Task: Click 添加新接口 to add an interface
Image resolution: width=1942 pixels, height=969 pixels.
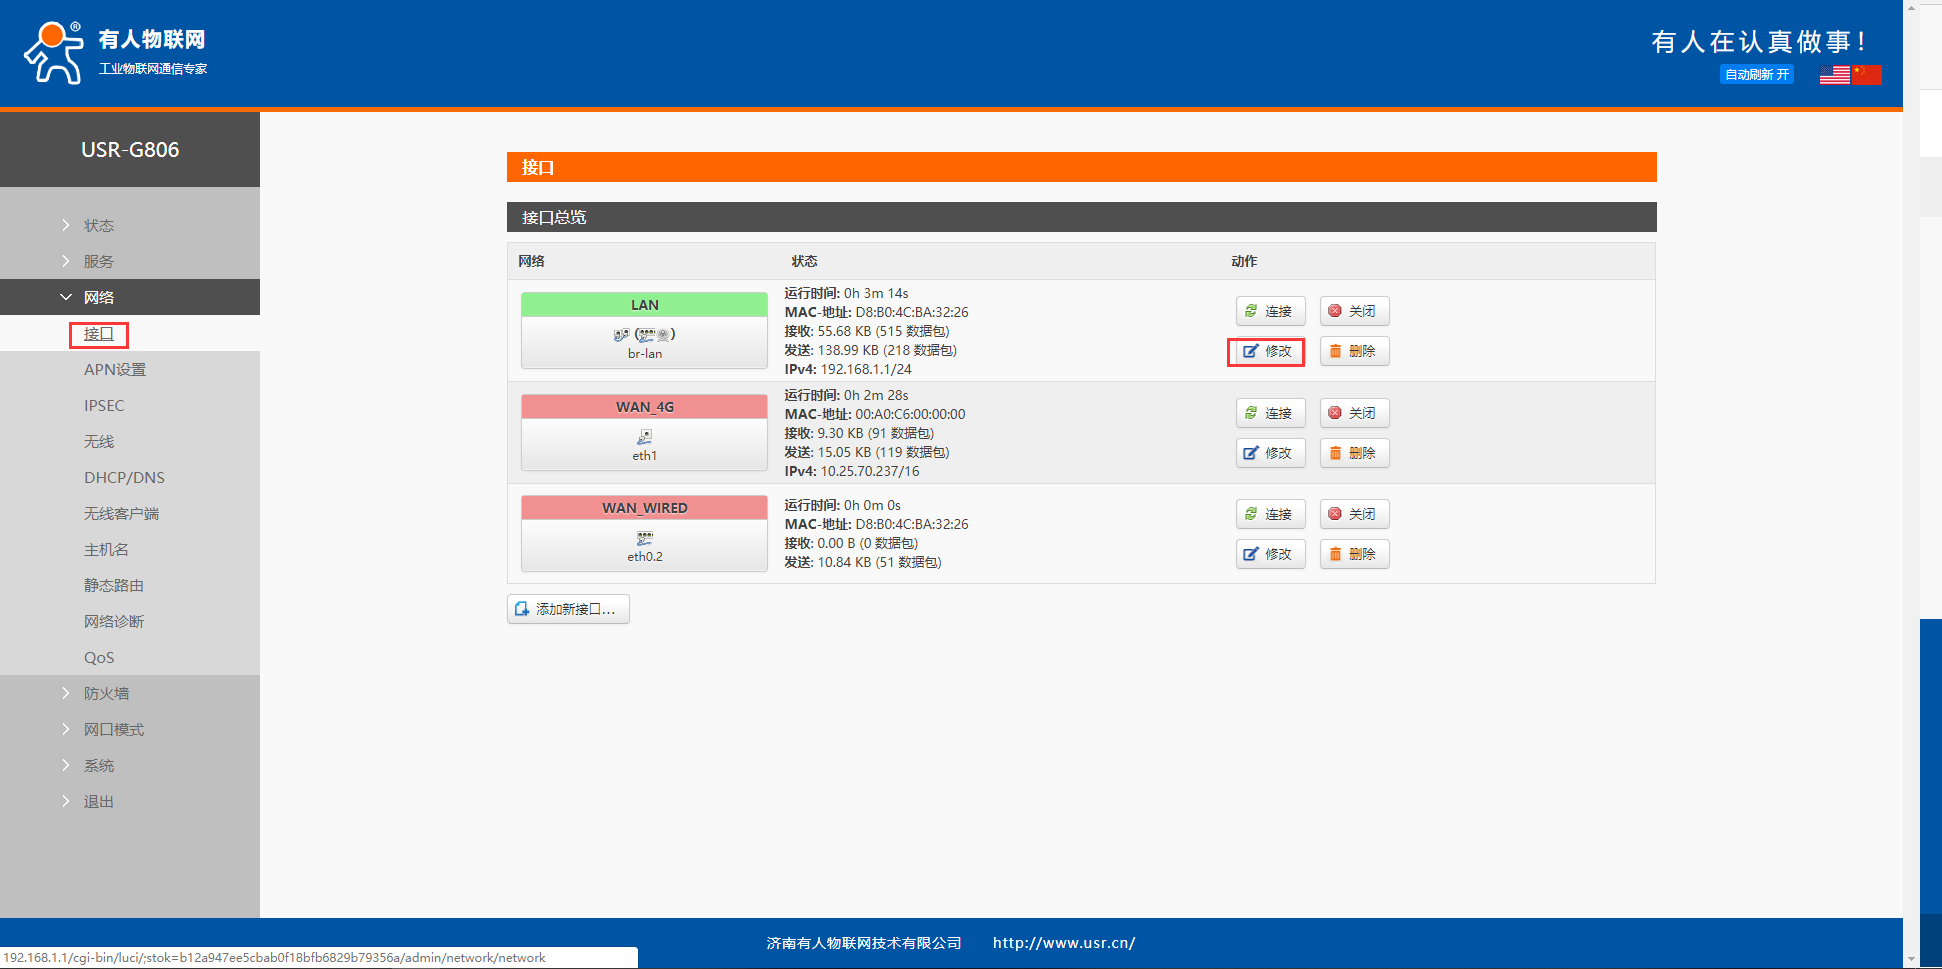Action: coord(568,609)
